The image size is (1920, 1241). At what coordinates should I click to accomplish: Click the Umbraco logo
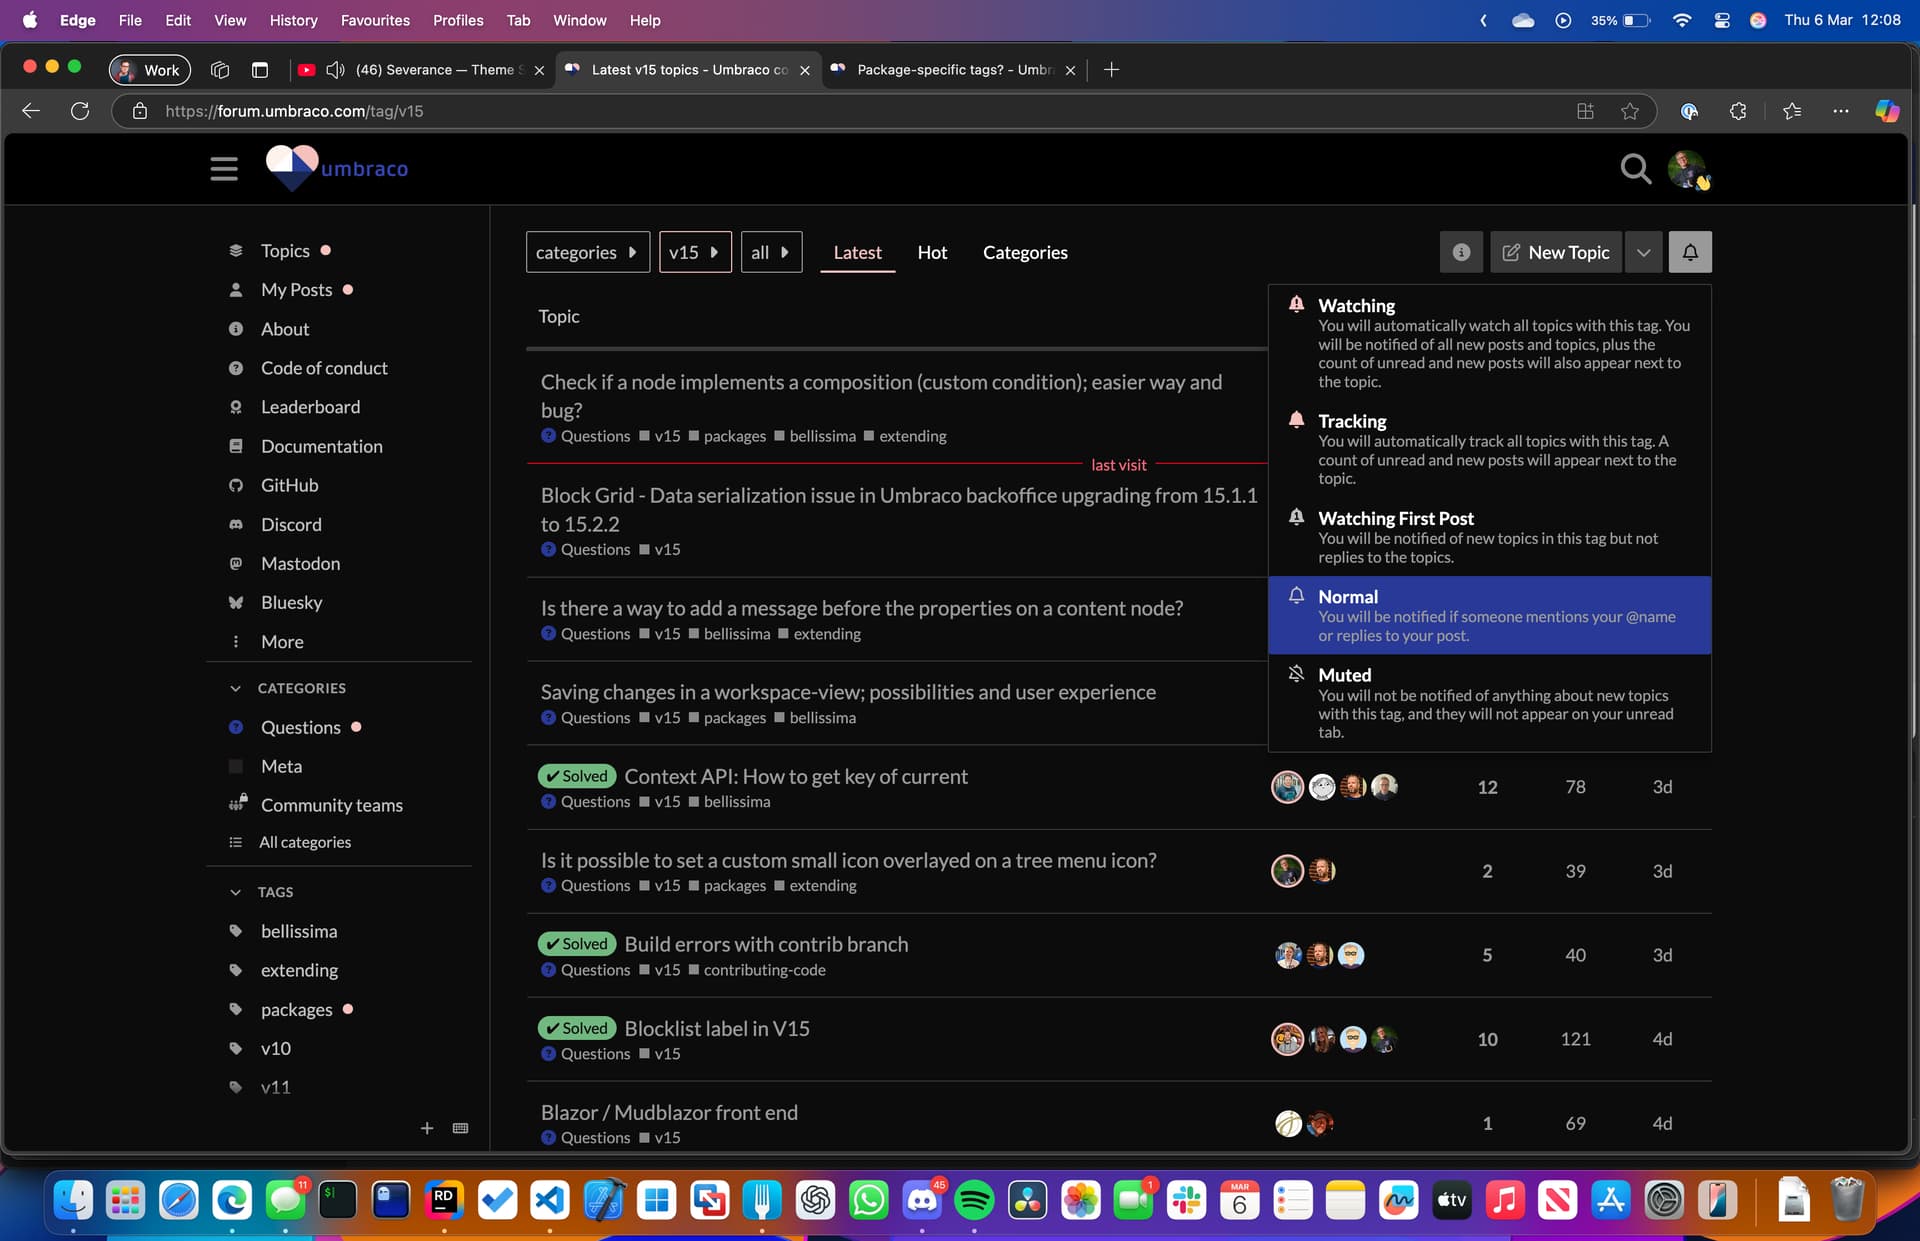(337, 168)
